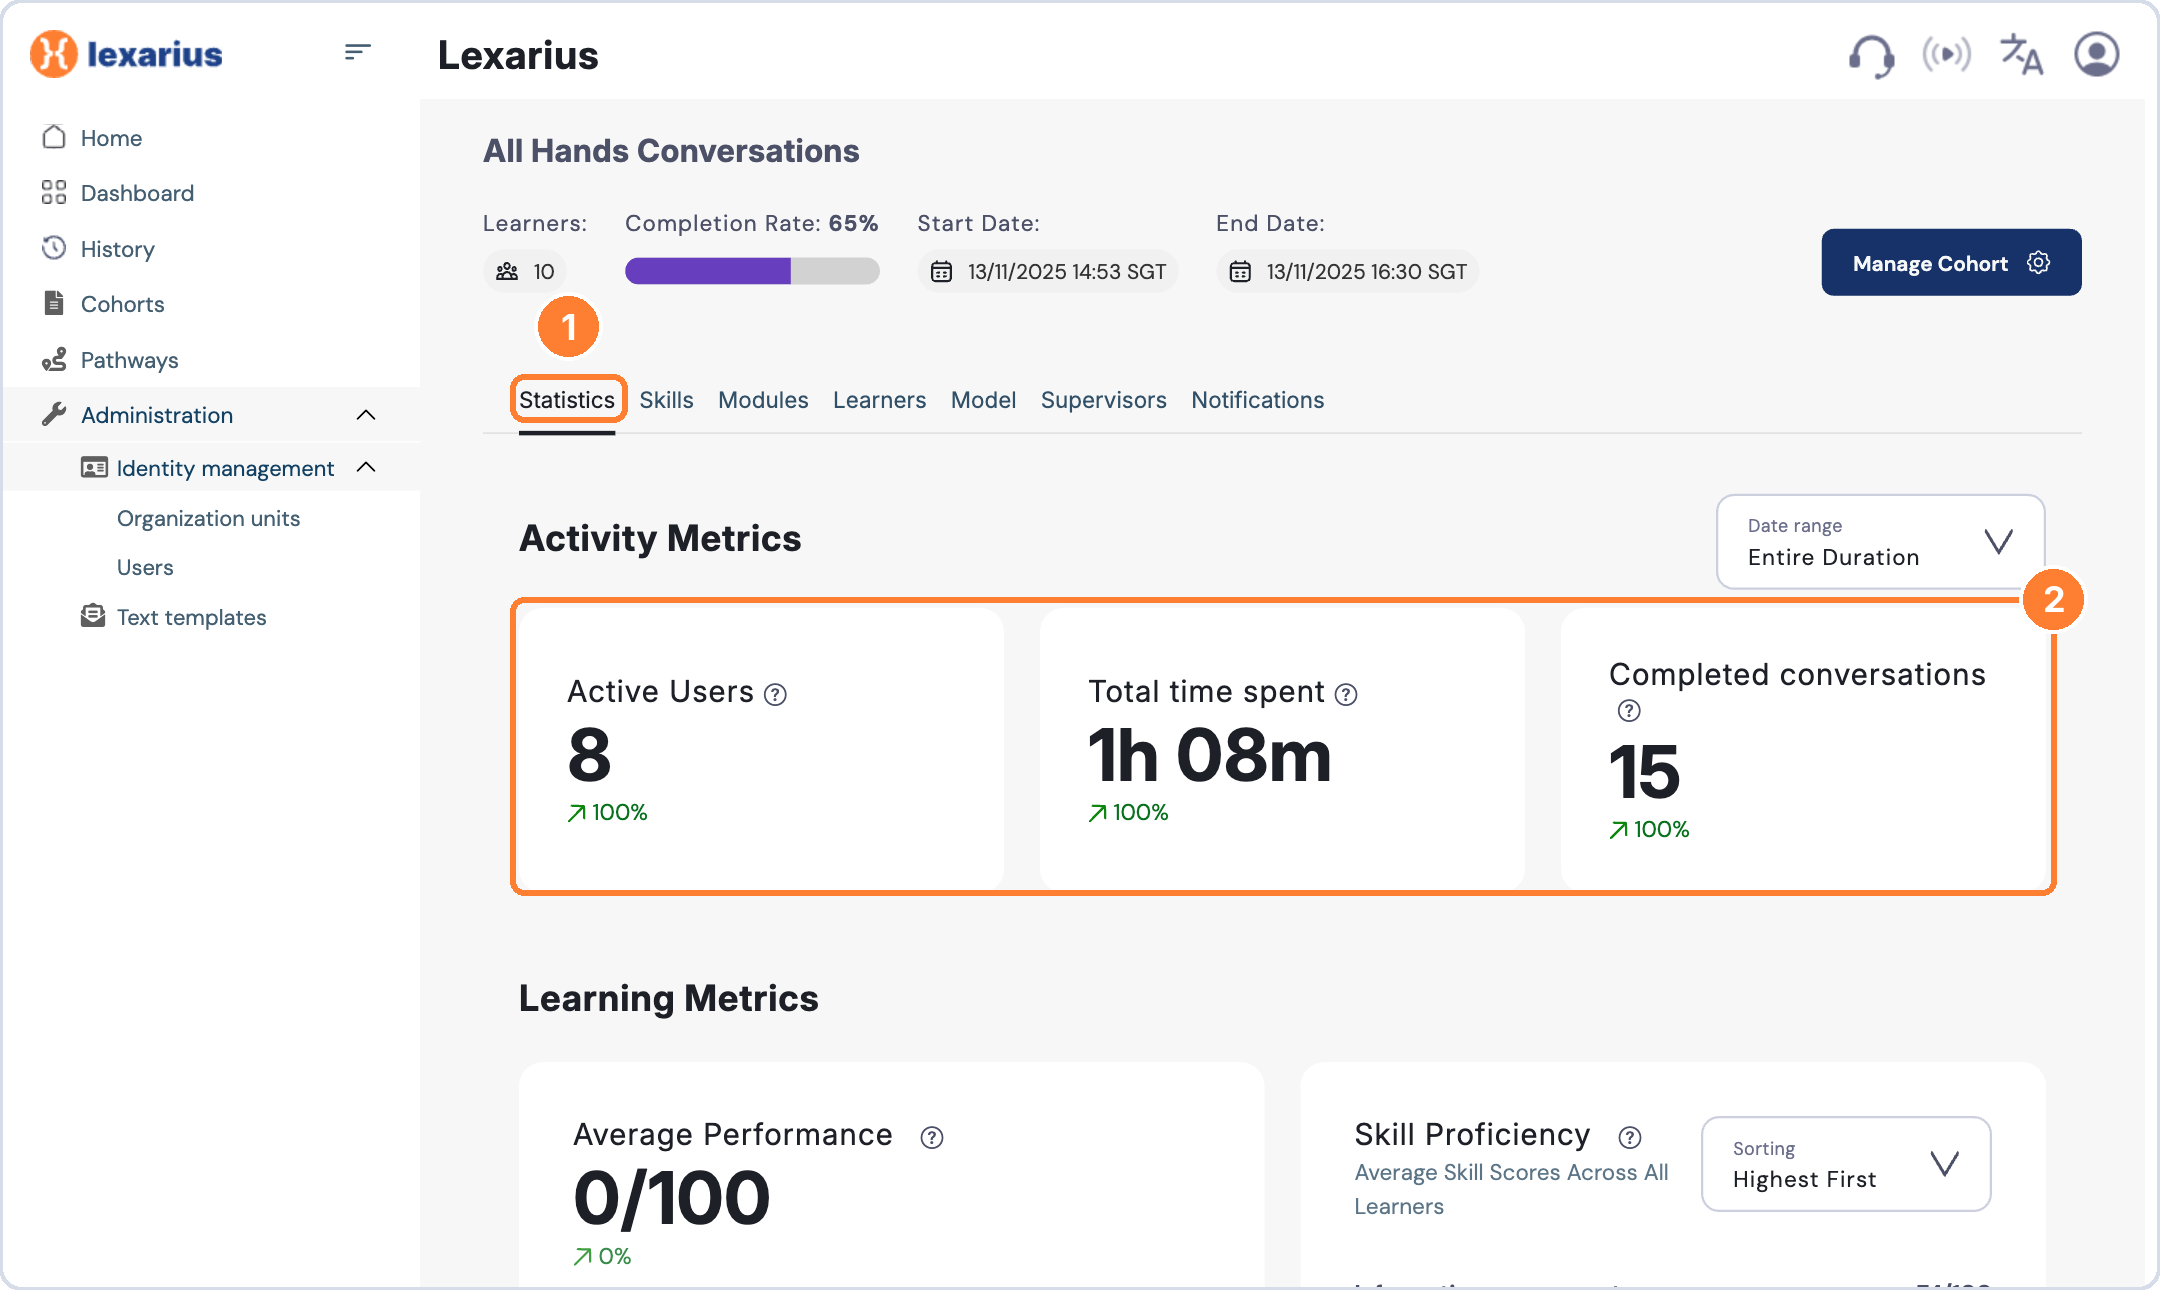
Task: Click the 13/11/2025 14:53 SGT start date
Action: point(1066,271)
